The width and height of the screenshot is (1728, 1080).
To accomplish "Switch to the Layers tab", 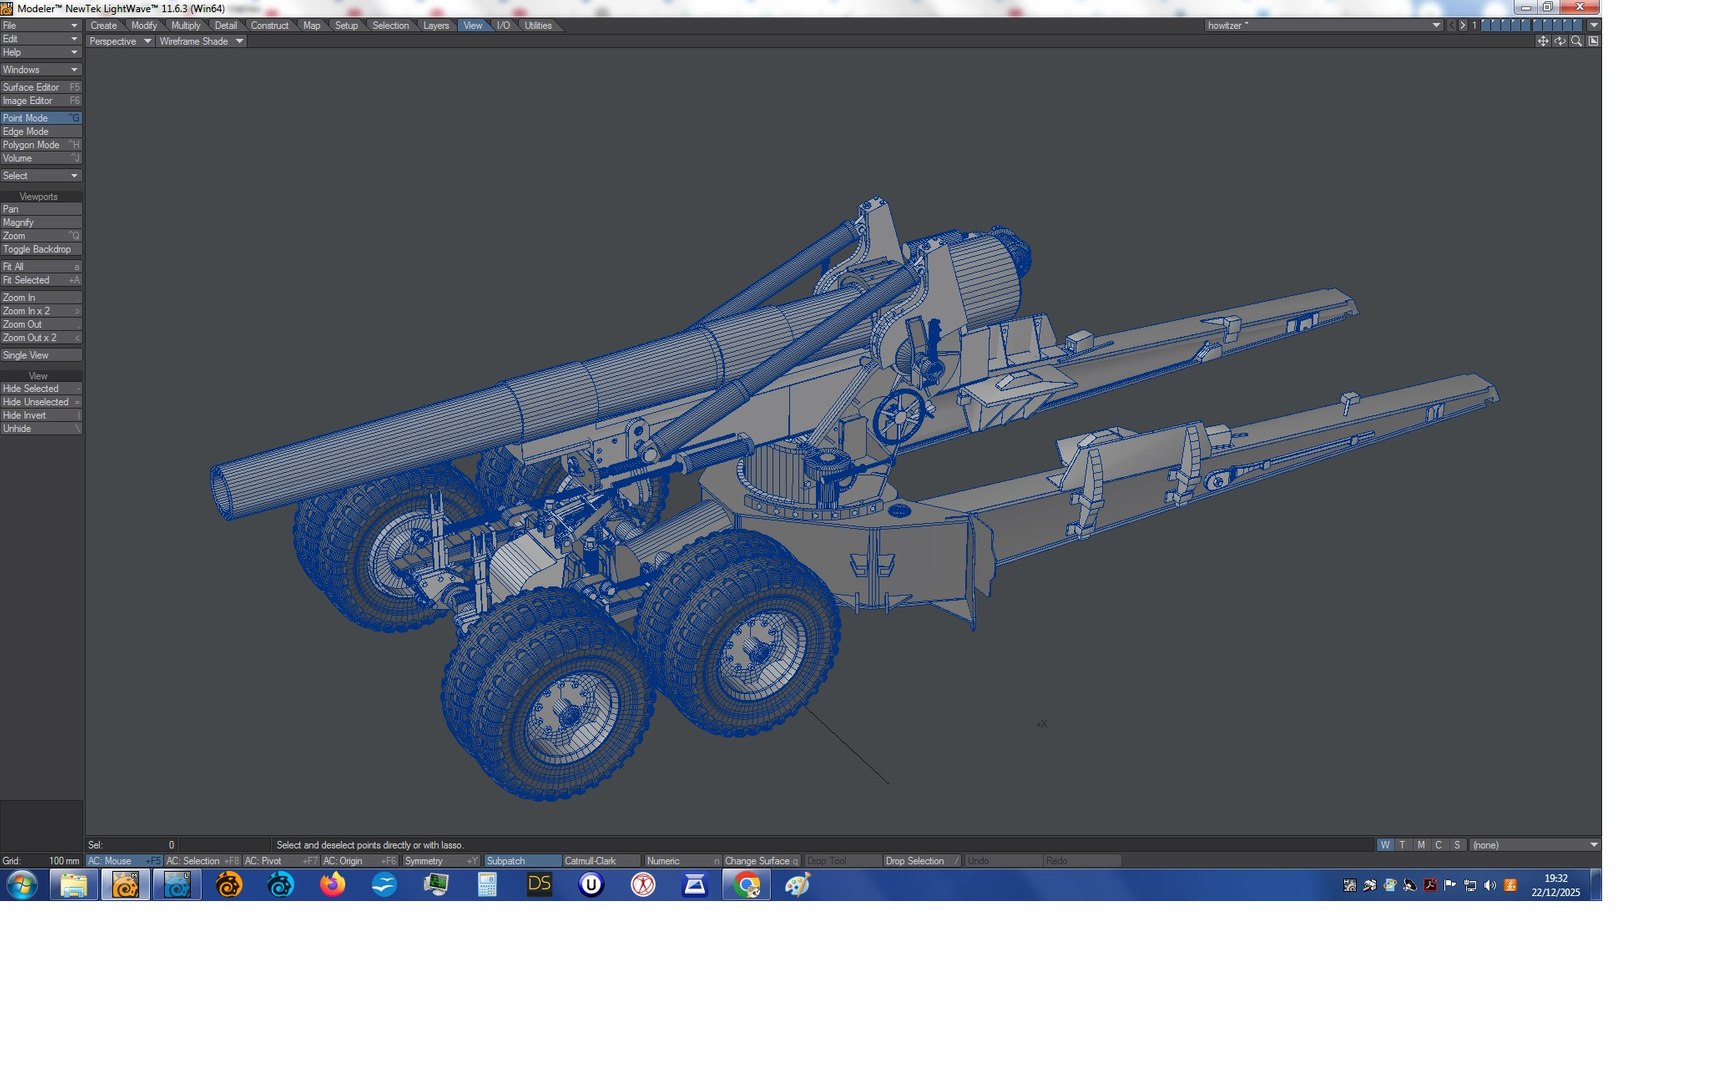I will (x=436, y=26).
